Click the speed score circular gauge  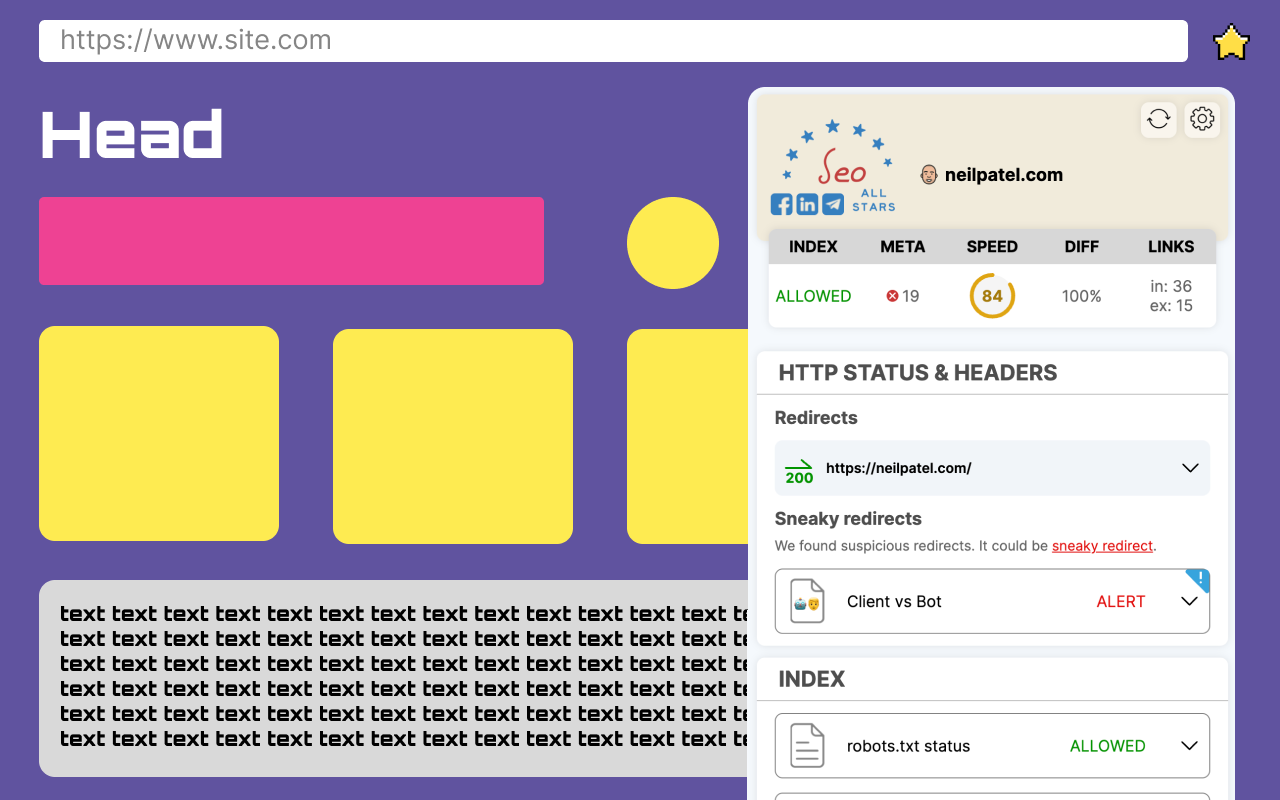coord(992,296)
